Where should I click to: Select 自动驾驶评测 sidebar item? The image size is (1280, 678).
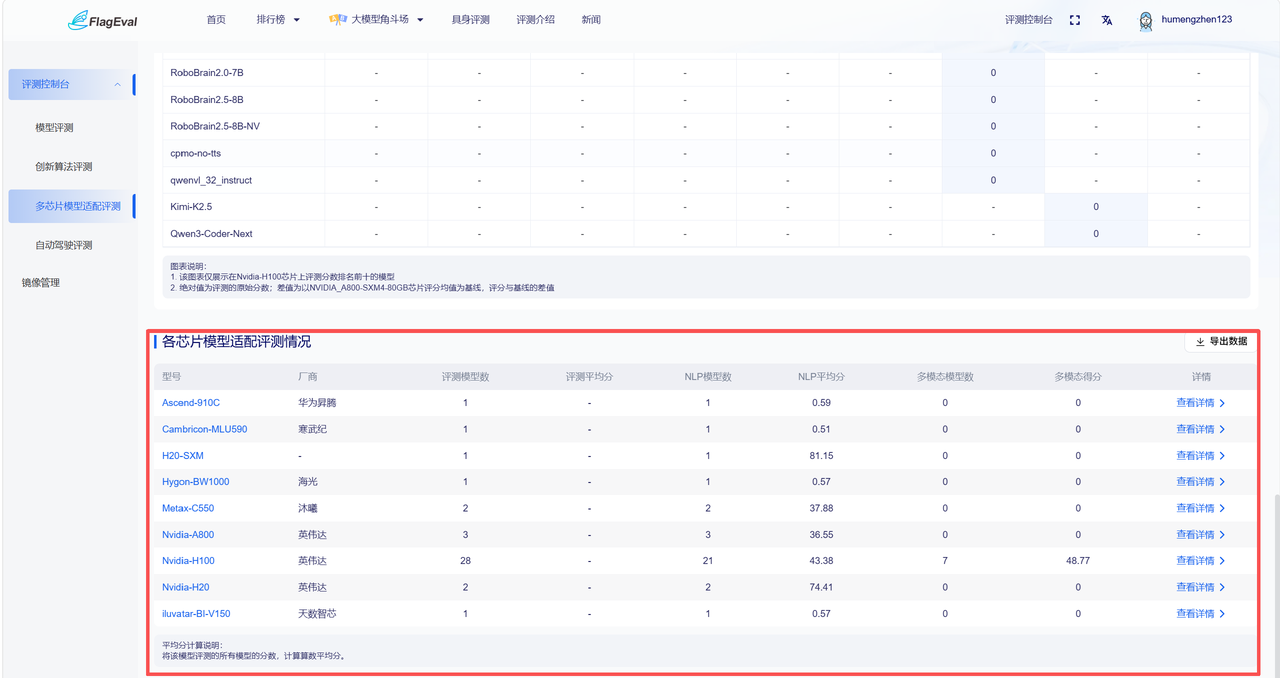[x=63, y=245]
